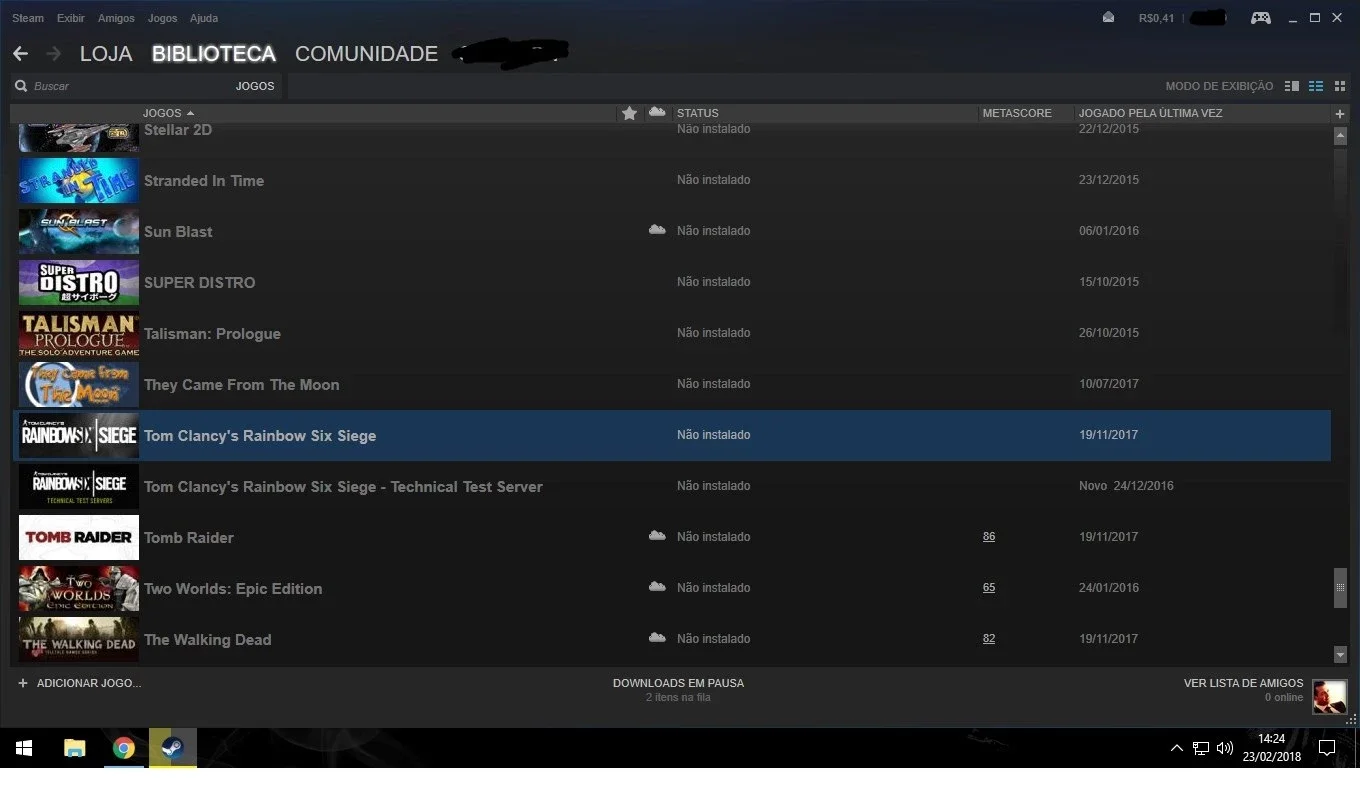Switch to the grid view mode icon
This screenshot has height=793, width=1360.
coord(1340,86)
